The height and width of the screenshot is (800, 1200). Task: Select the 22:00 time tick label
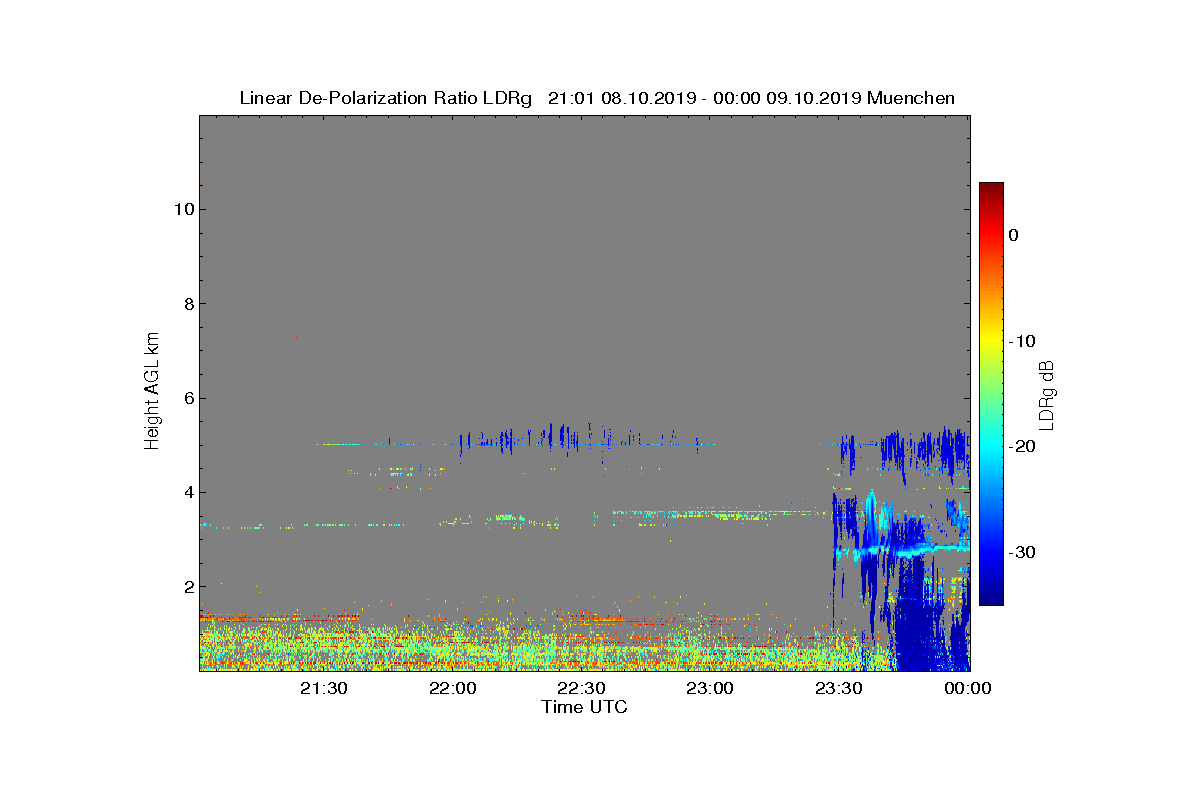(x=453, y=688)
